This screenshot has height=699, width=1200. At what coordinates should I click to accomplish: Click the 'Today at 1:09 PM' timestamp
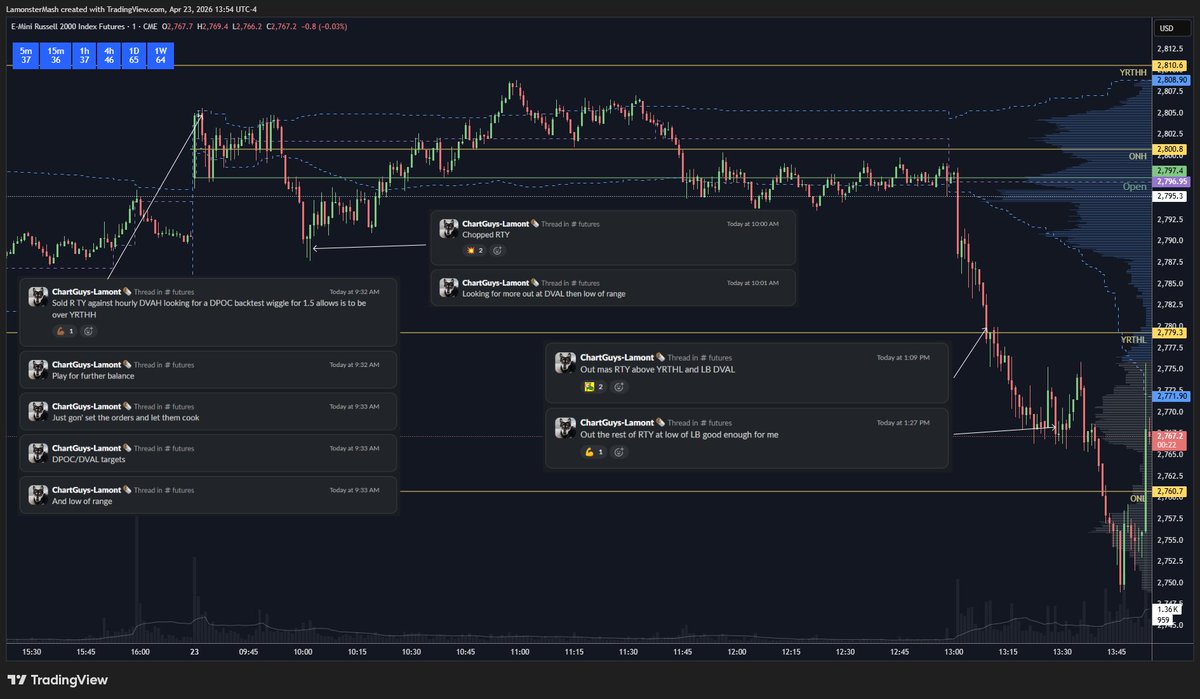click(903, 357)
